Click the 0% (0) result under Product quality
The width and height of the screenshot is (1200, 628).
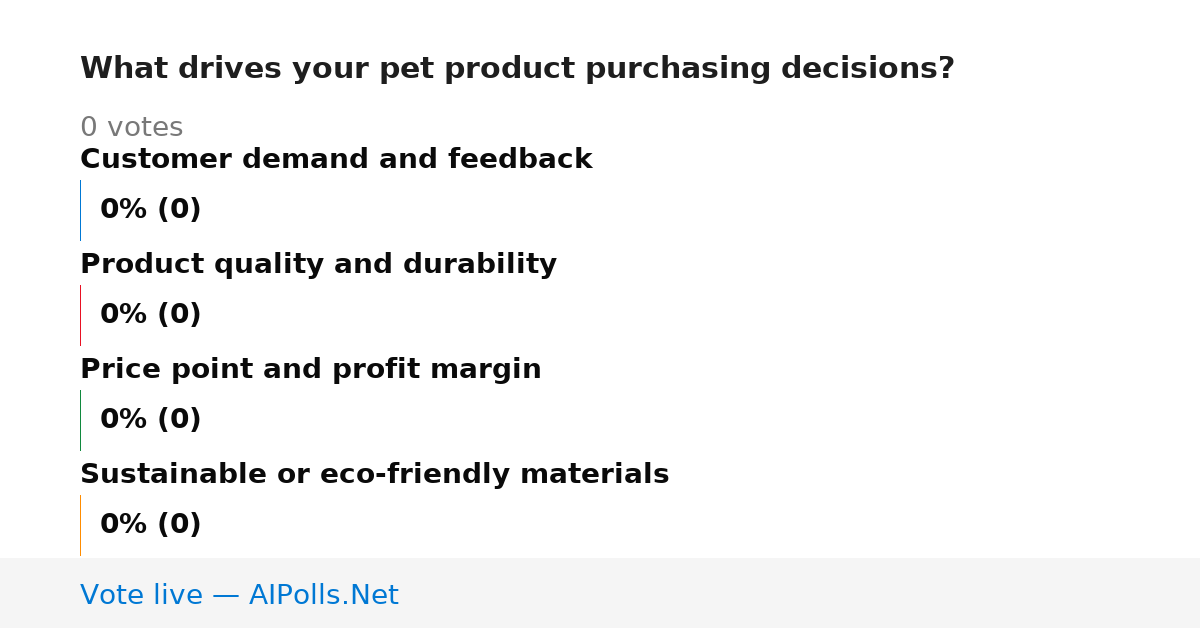pos(150,315)
